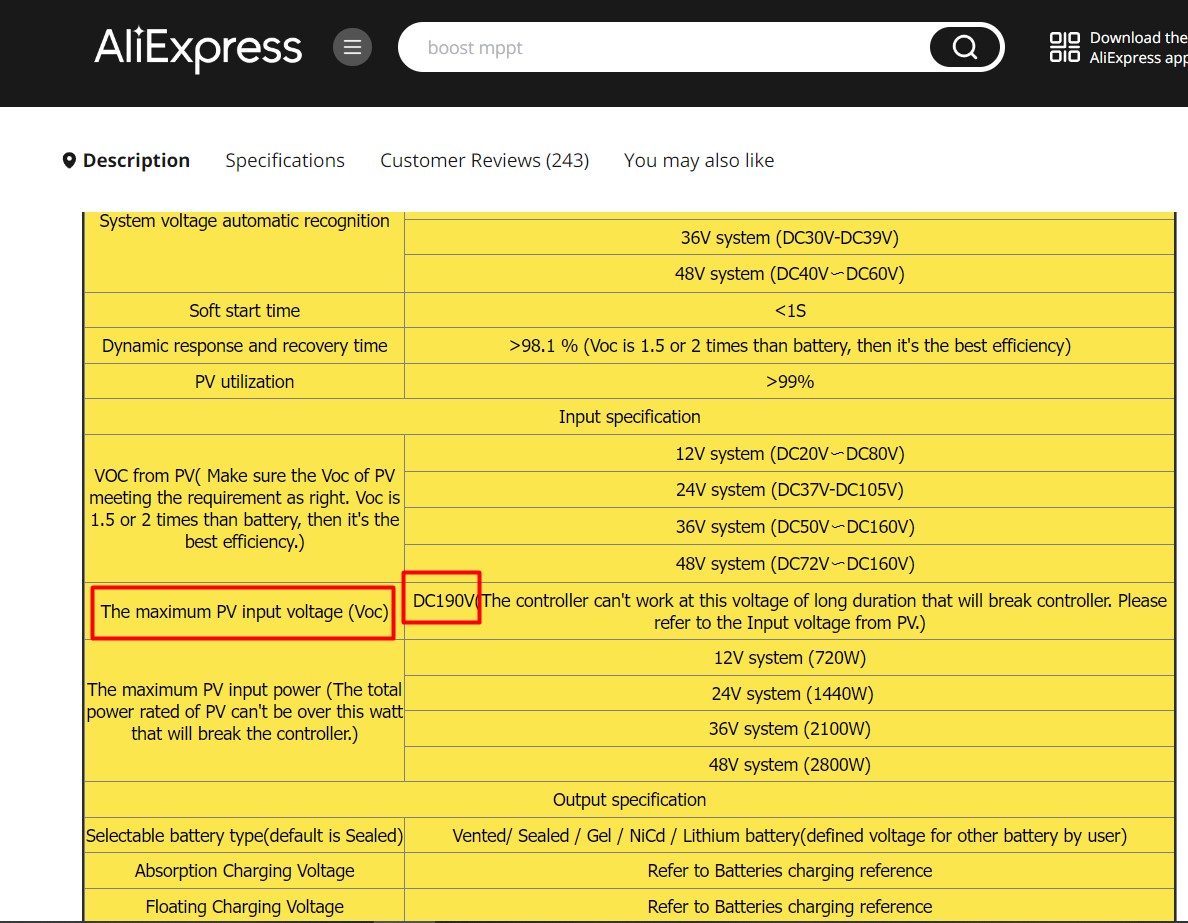The width and height of the screenshot is (1188, 923).
Task: Click the 12V system (720W) row
Action: pos(789,658)
